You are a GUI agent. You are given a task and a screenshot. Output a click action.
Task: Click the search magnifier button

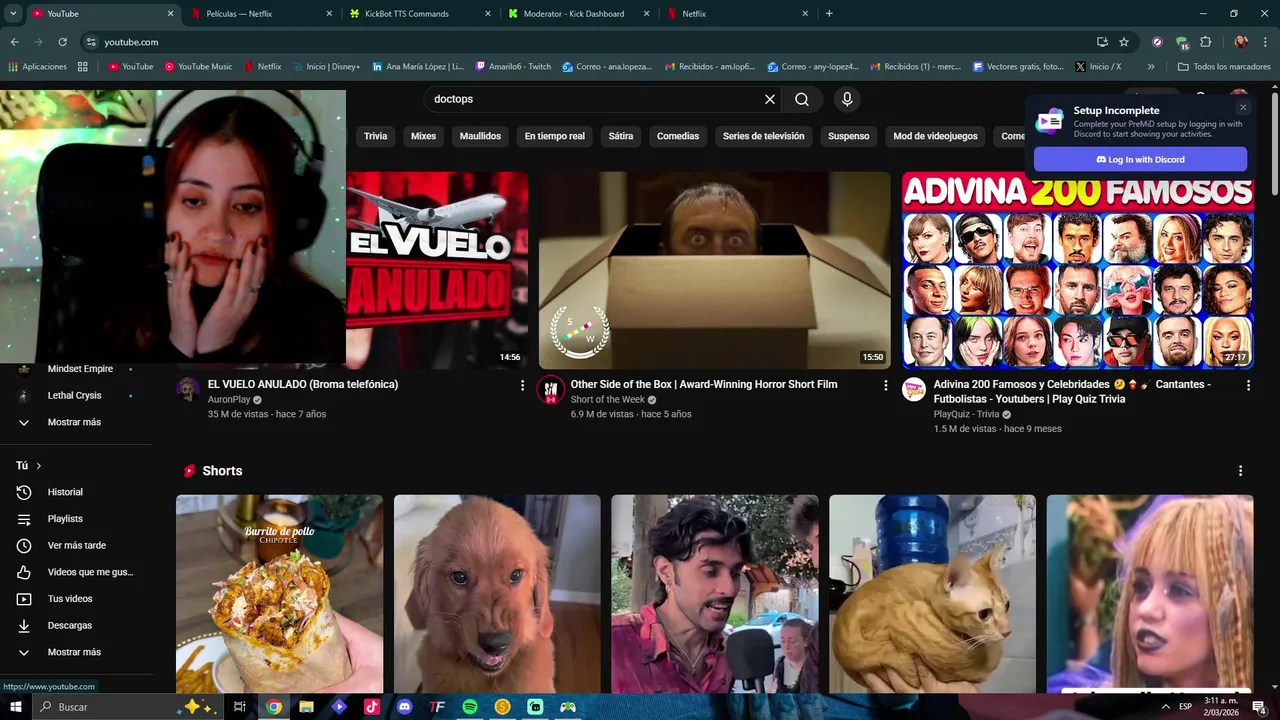802,99
